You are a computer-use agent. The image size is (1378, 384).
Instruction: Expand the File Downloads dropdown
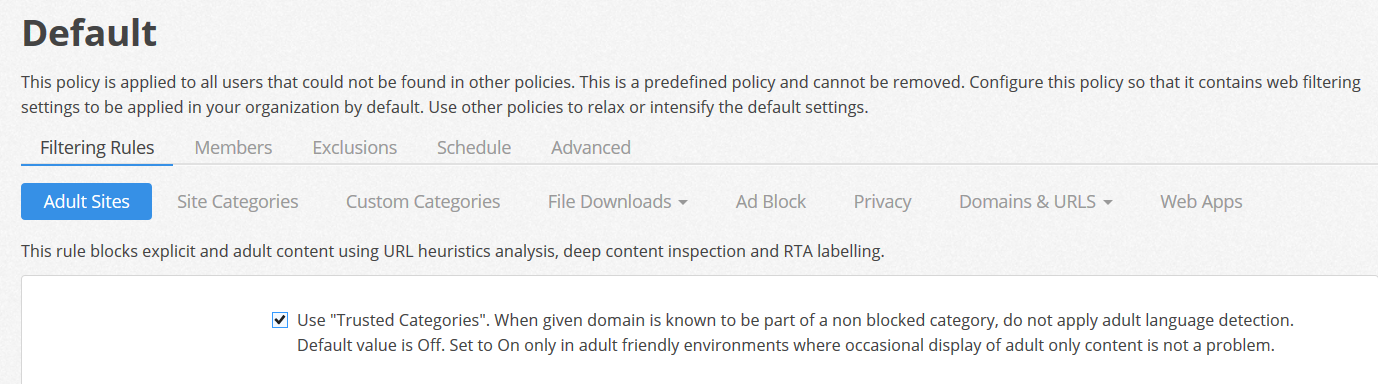click(617, 201)
